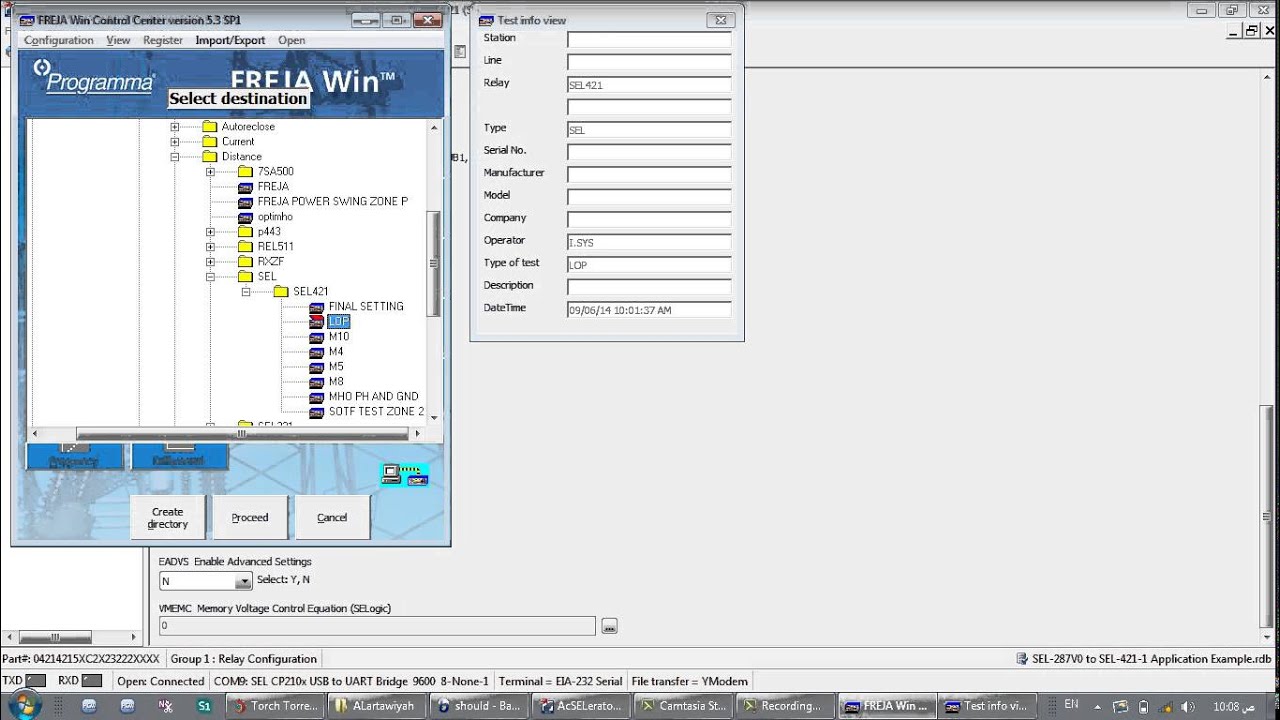
Task: Select the optimho test file icon
Action: (246, 217)
